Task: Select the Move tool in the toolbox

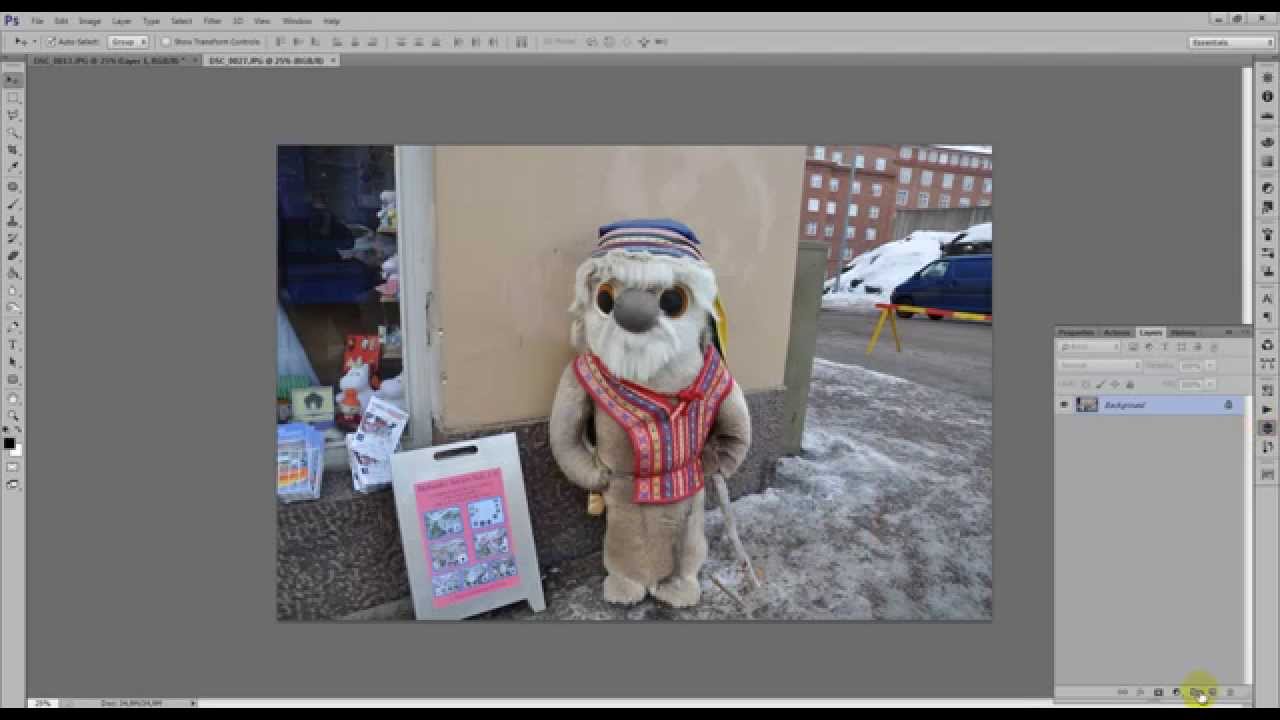Action: tap(13, 80)
